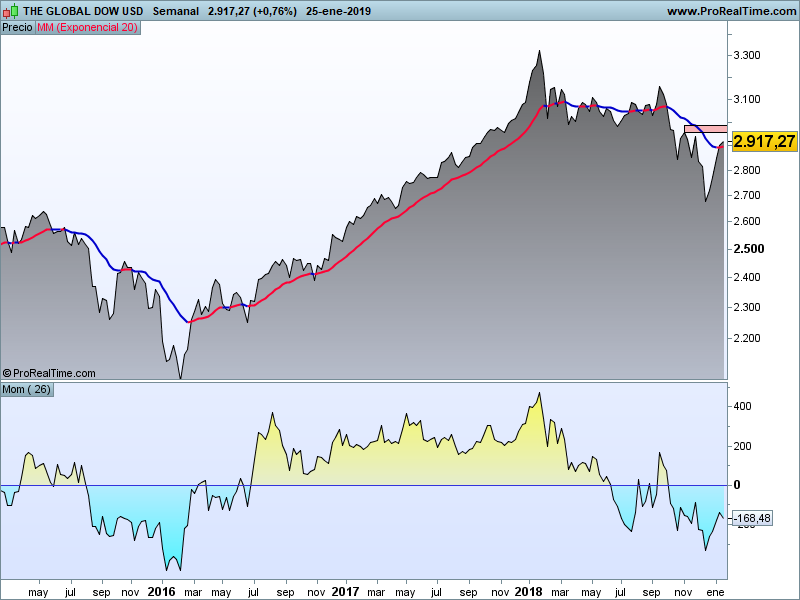Click the 2016 label on time axis
The width and height of the screenshot is (800, 600).
click(161, 592)
